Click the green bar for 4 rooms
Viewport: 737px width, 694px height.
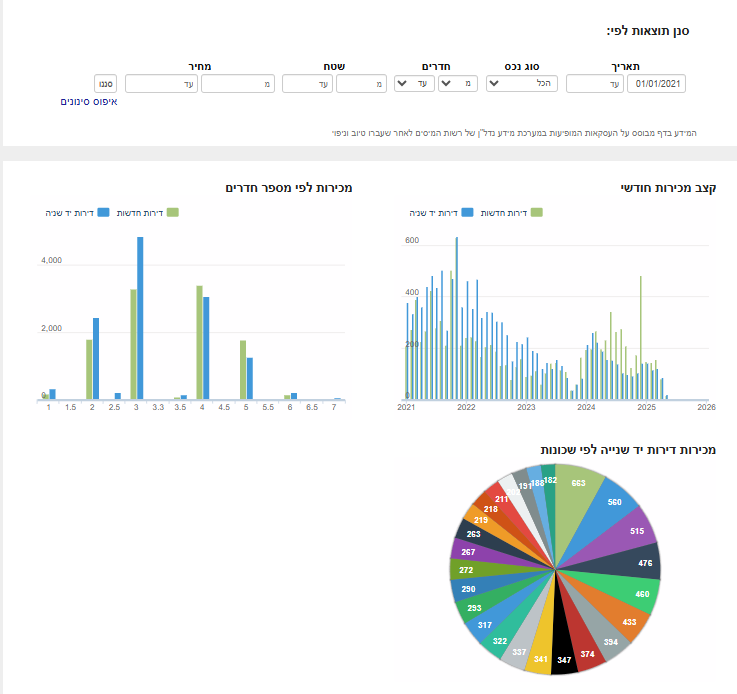(199, 342)
